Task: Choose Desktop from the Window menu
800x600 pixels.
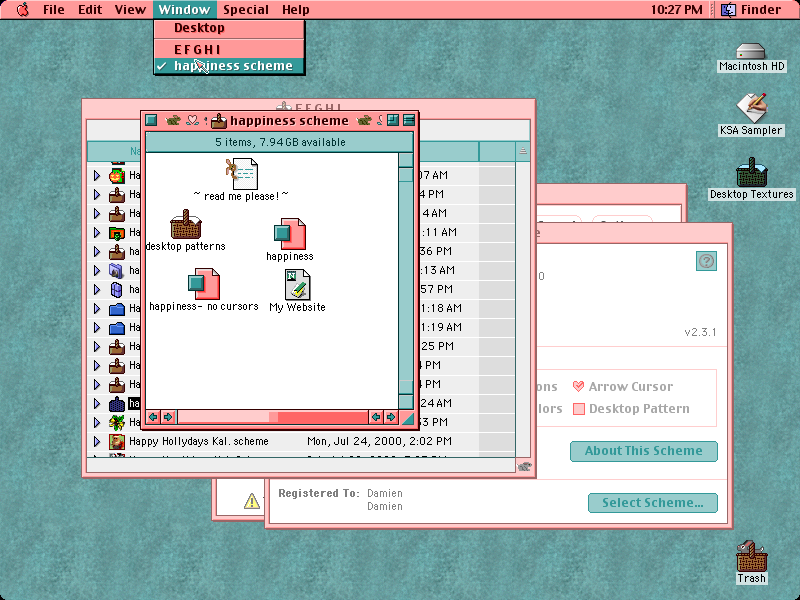Action: [229, 28]
